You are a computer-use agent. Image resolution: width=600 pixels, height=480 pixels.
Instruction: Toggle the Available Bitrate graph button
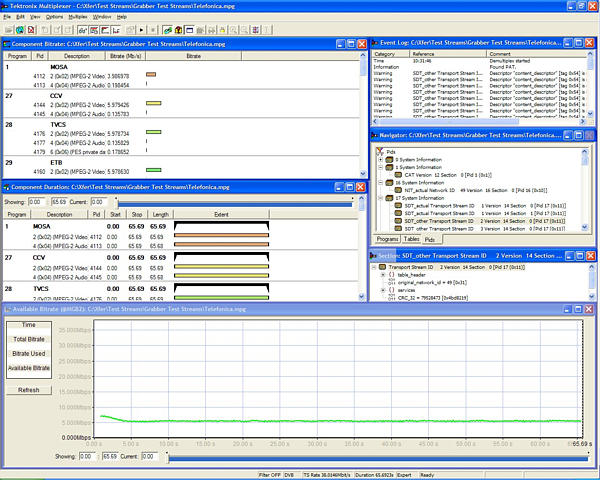29,369
